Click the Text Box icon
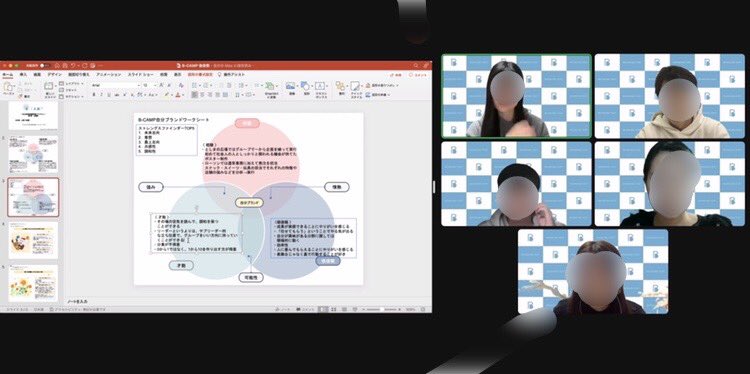 point(320,86)
